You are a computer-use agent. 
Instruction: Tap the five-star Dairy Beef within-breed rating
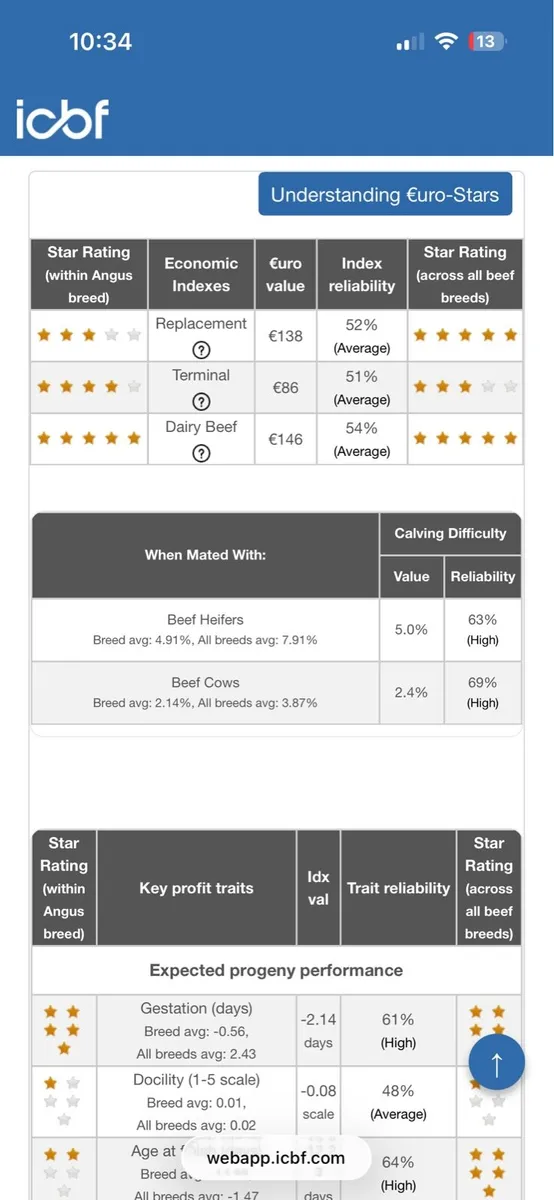[x=90, y=438]
